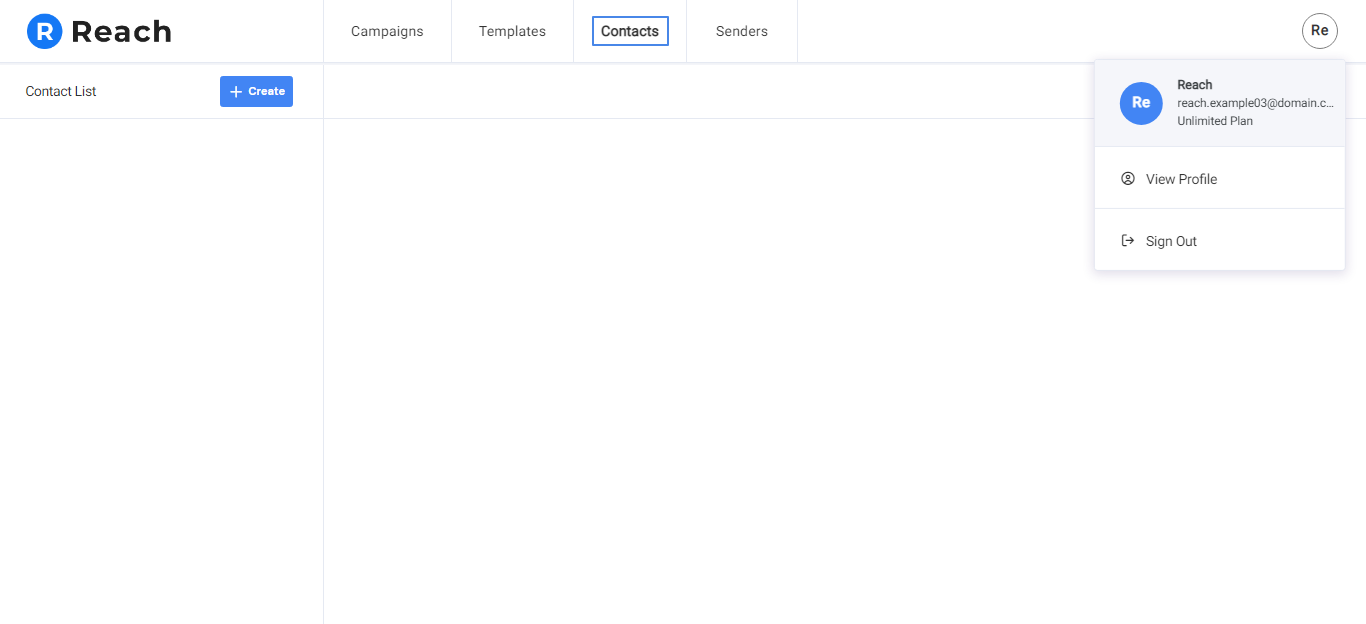Select the Contacts tab
This screenshot has height=624, width=1366.
click(x=630, y=31)
